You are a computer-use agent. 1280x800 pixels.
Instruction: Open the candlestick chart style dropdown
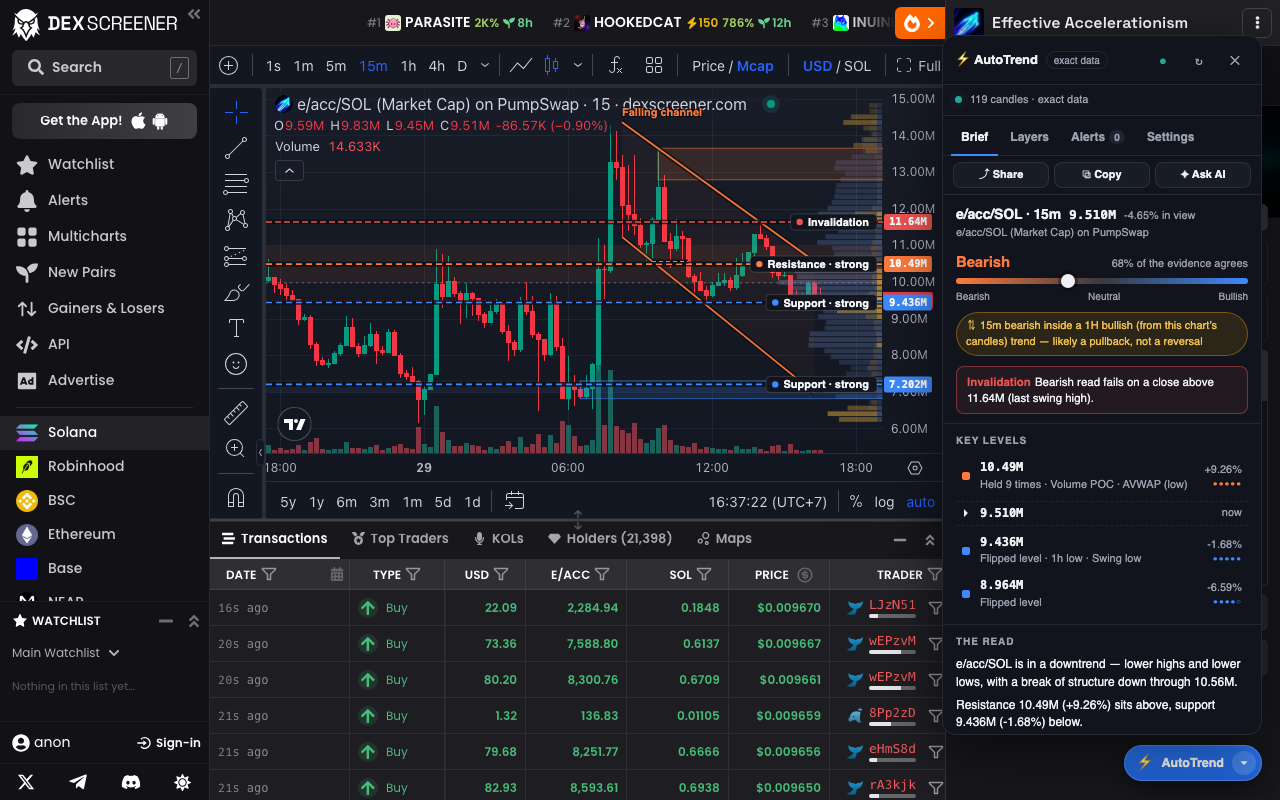(578, 66)
